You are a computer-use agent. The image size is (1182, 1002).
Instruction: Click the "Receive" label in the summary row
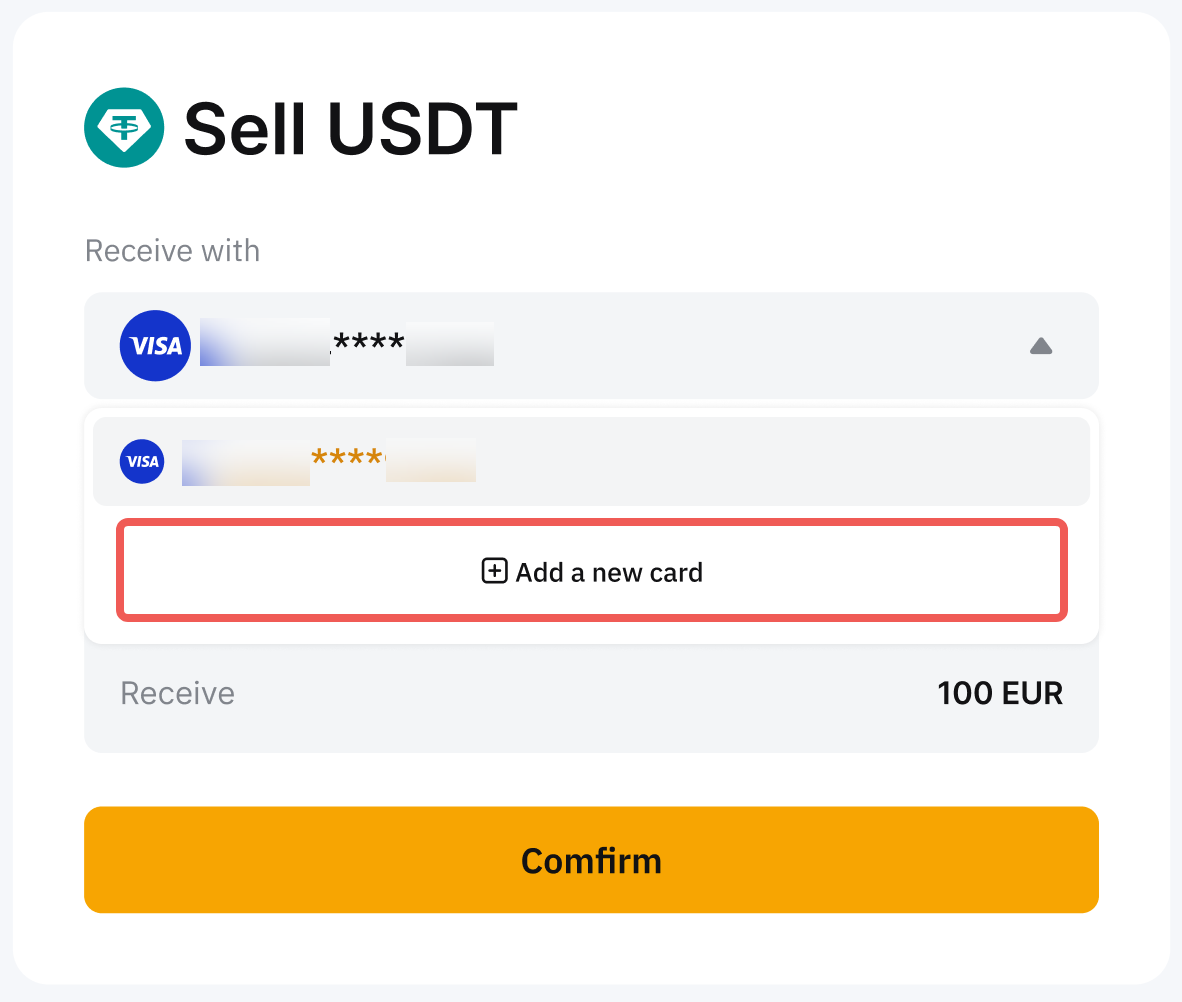click(x=177, y=693)
